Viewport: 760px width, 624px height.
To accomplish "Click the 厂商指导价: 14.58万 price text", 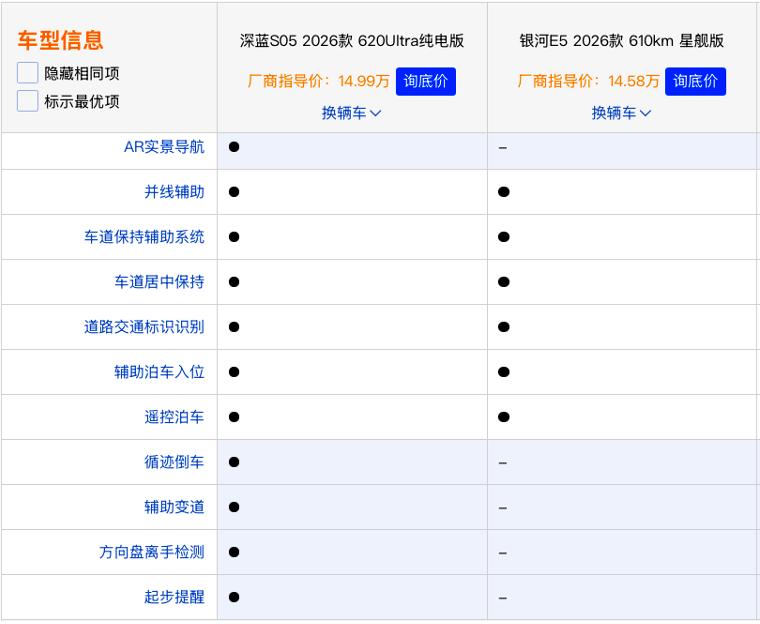I will pos(588,81).
